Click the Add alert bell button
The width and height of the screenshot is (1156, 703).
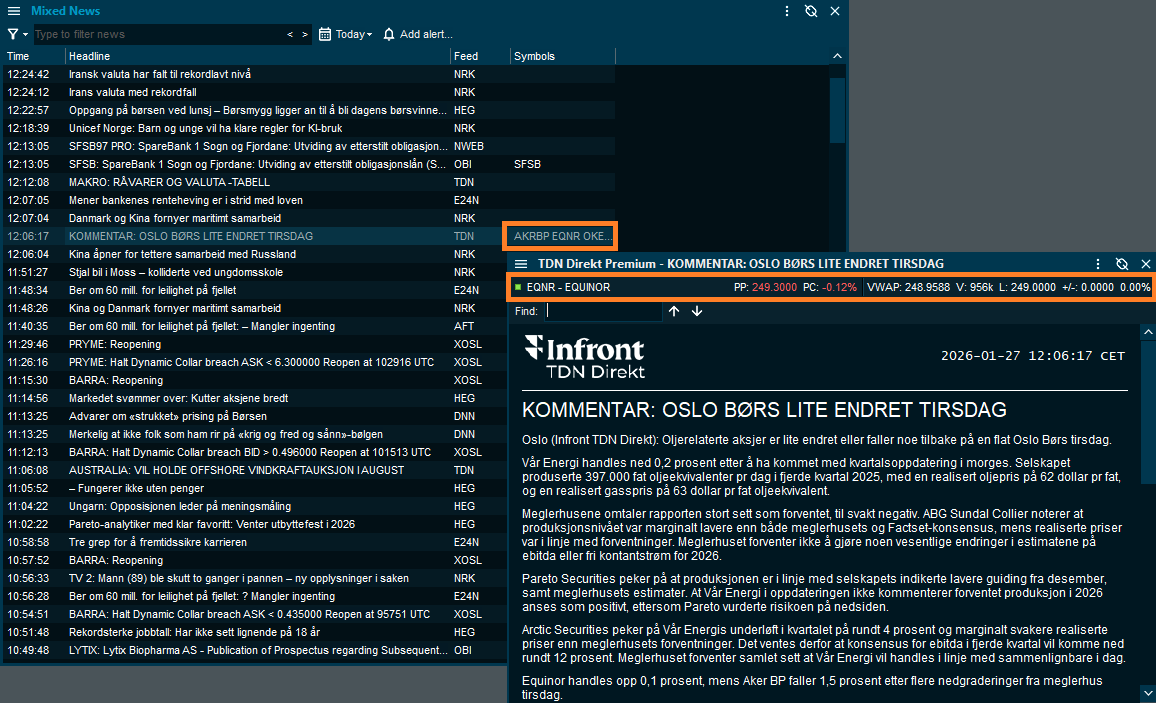(x=418, y=34)
